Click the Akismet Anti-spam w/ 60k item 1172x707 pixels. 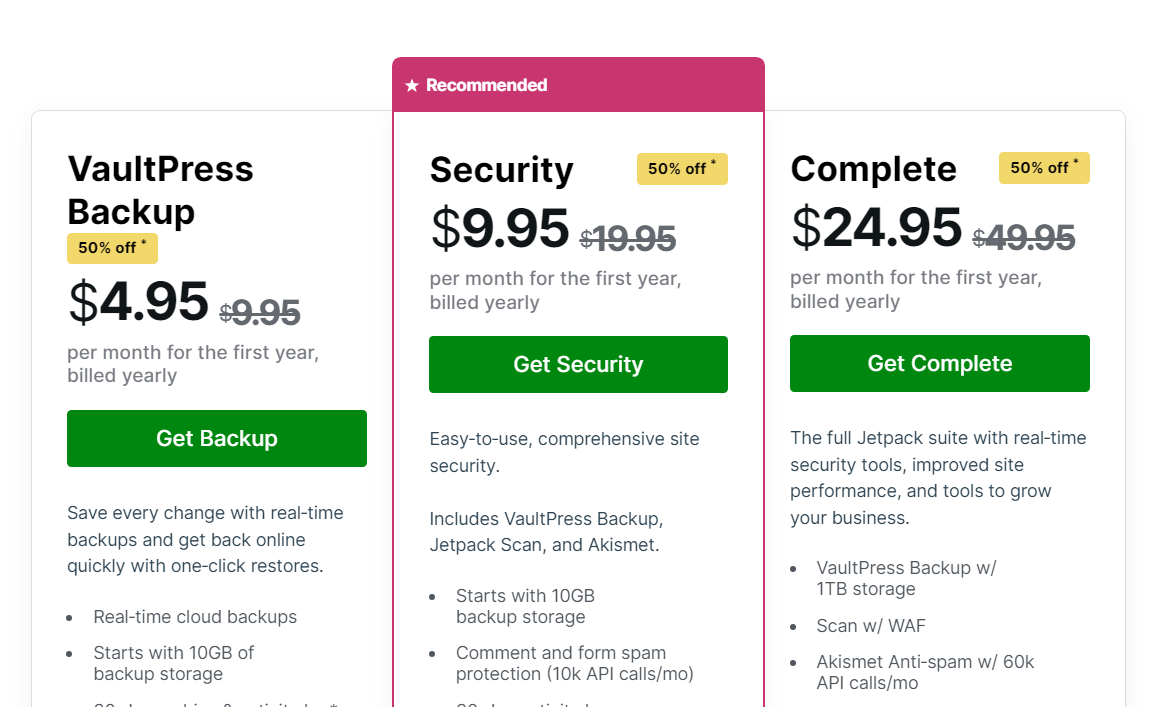coord(925,672)
